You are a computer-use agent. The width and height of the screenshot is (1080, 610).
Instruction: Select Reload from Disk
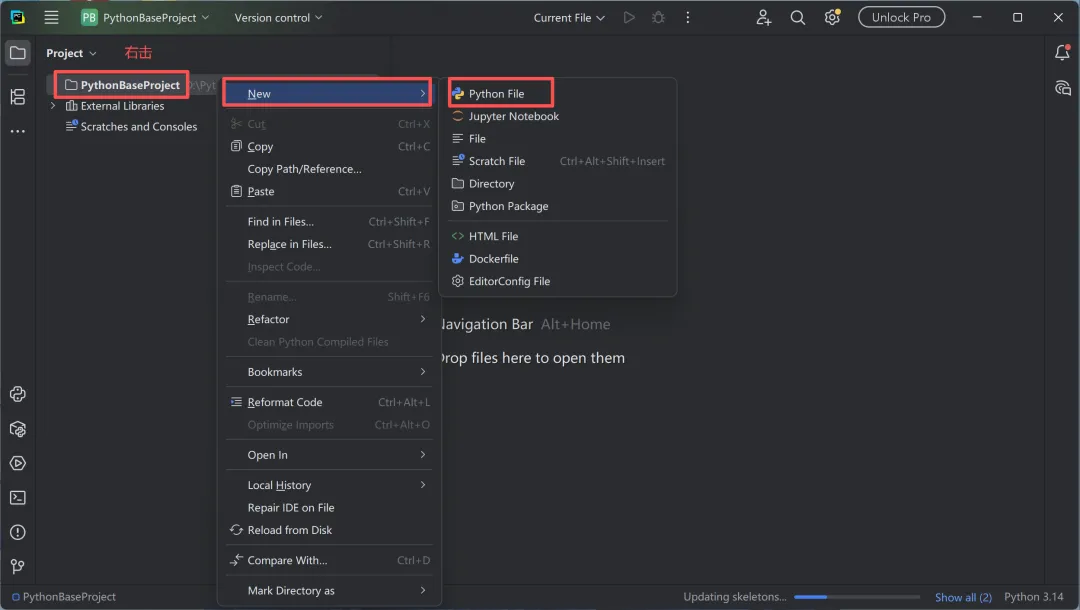click(x=329, y=530)
